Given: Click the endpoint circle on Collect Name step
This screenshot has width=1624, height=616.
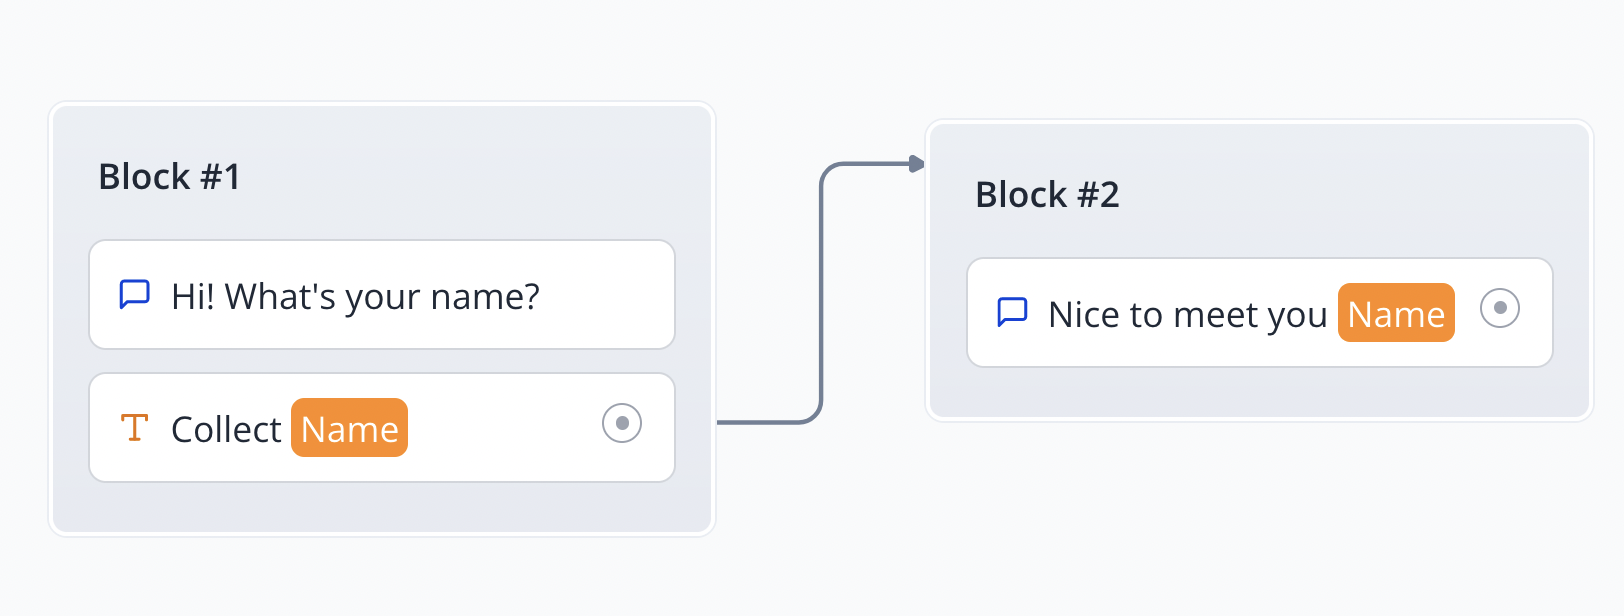Looking at the screenshot, I should (x=622, y=423).
